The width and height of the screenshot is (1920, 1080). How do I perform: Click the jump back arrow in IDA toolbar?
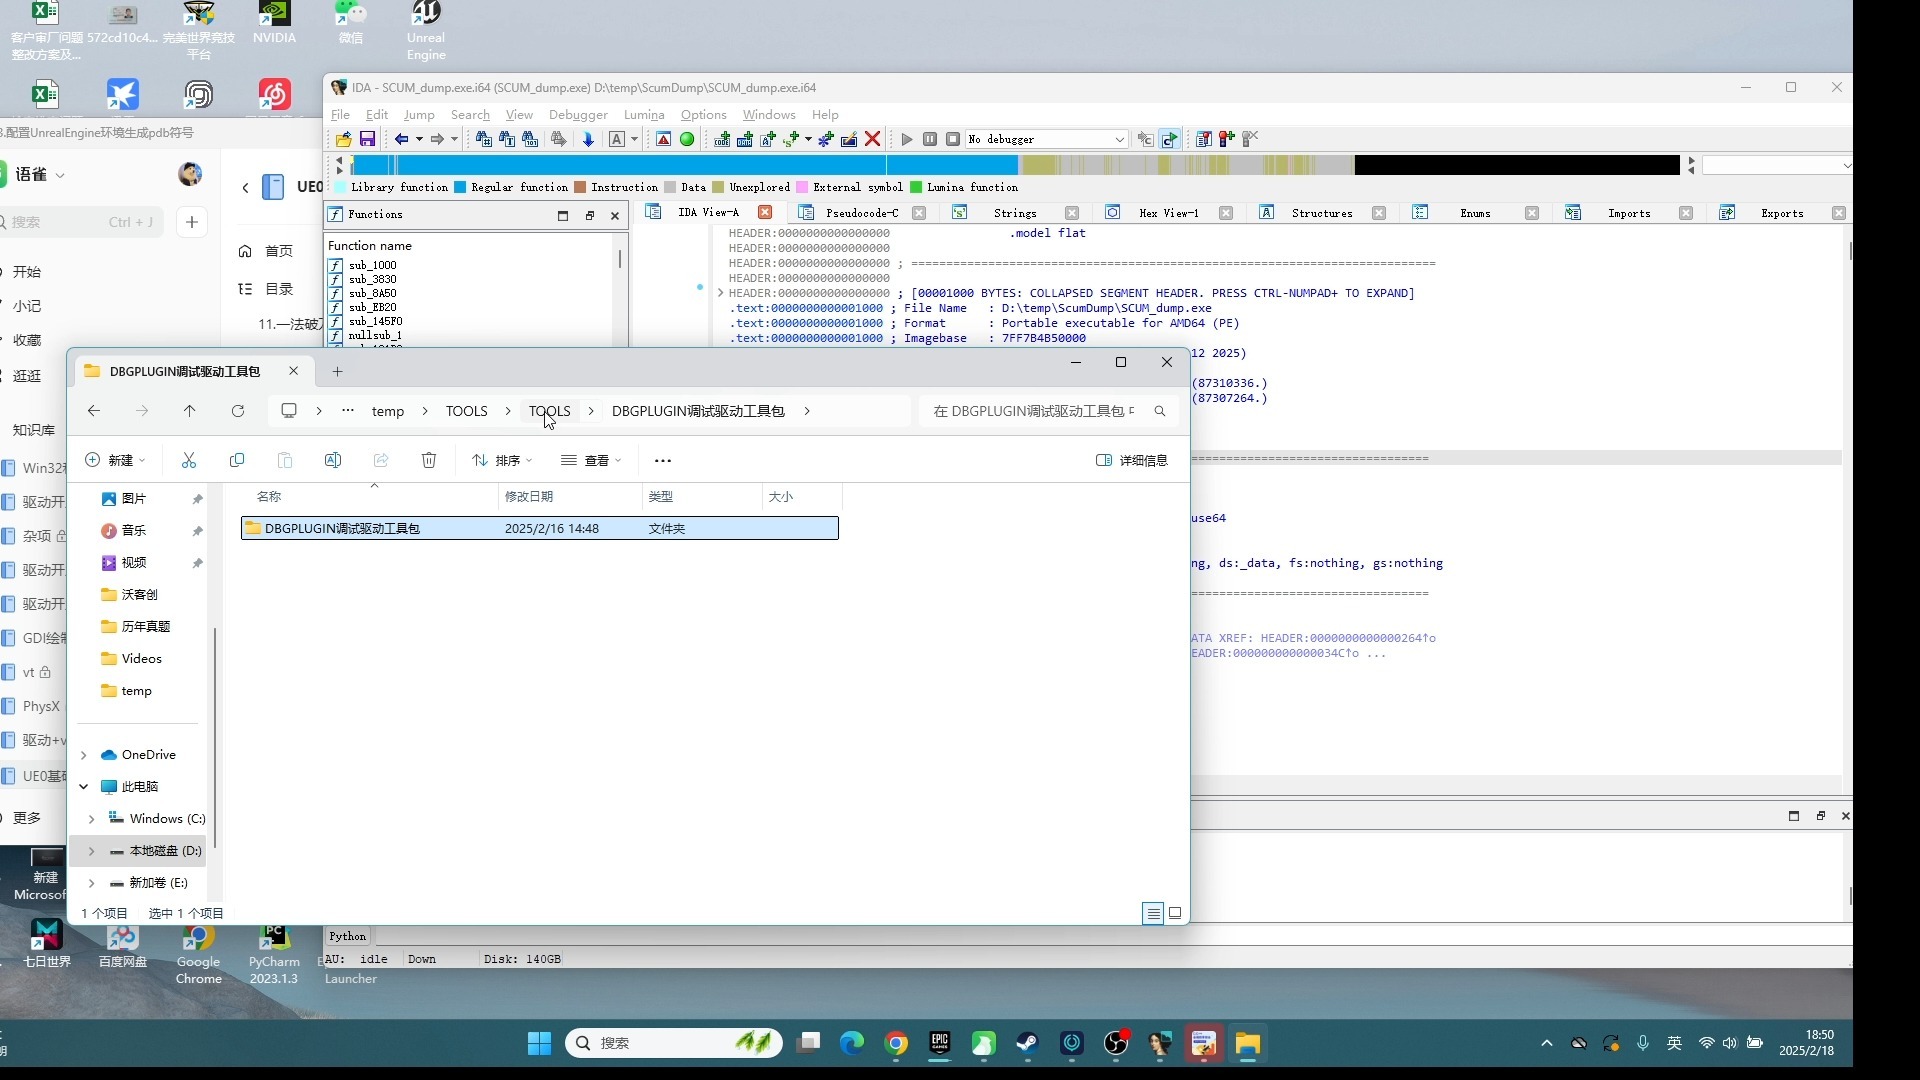click(x=401, y=139)
